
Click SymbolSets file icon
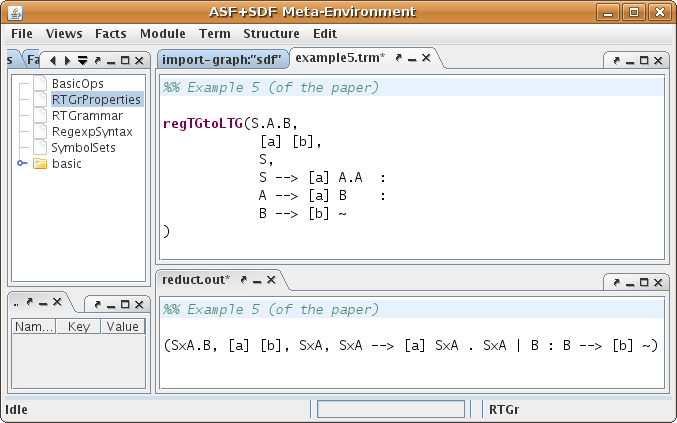[x=40, y=148]
